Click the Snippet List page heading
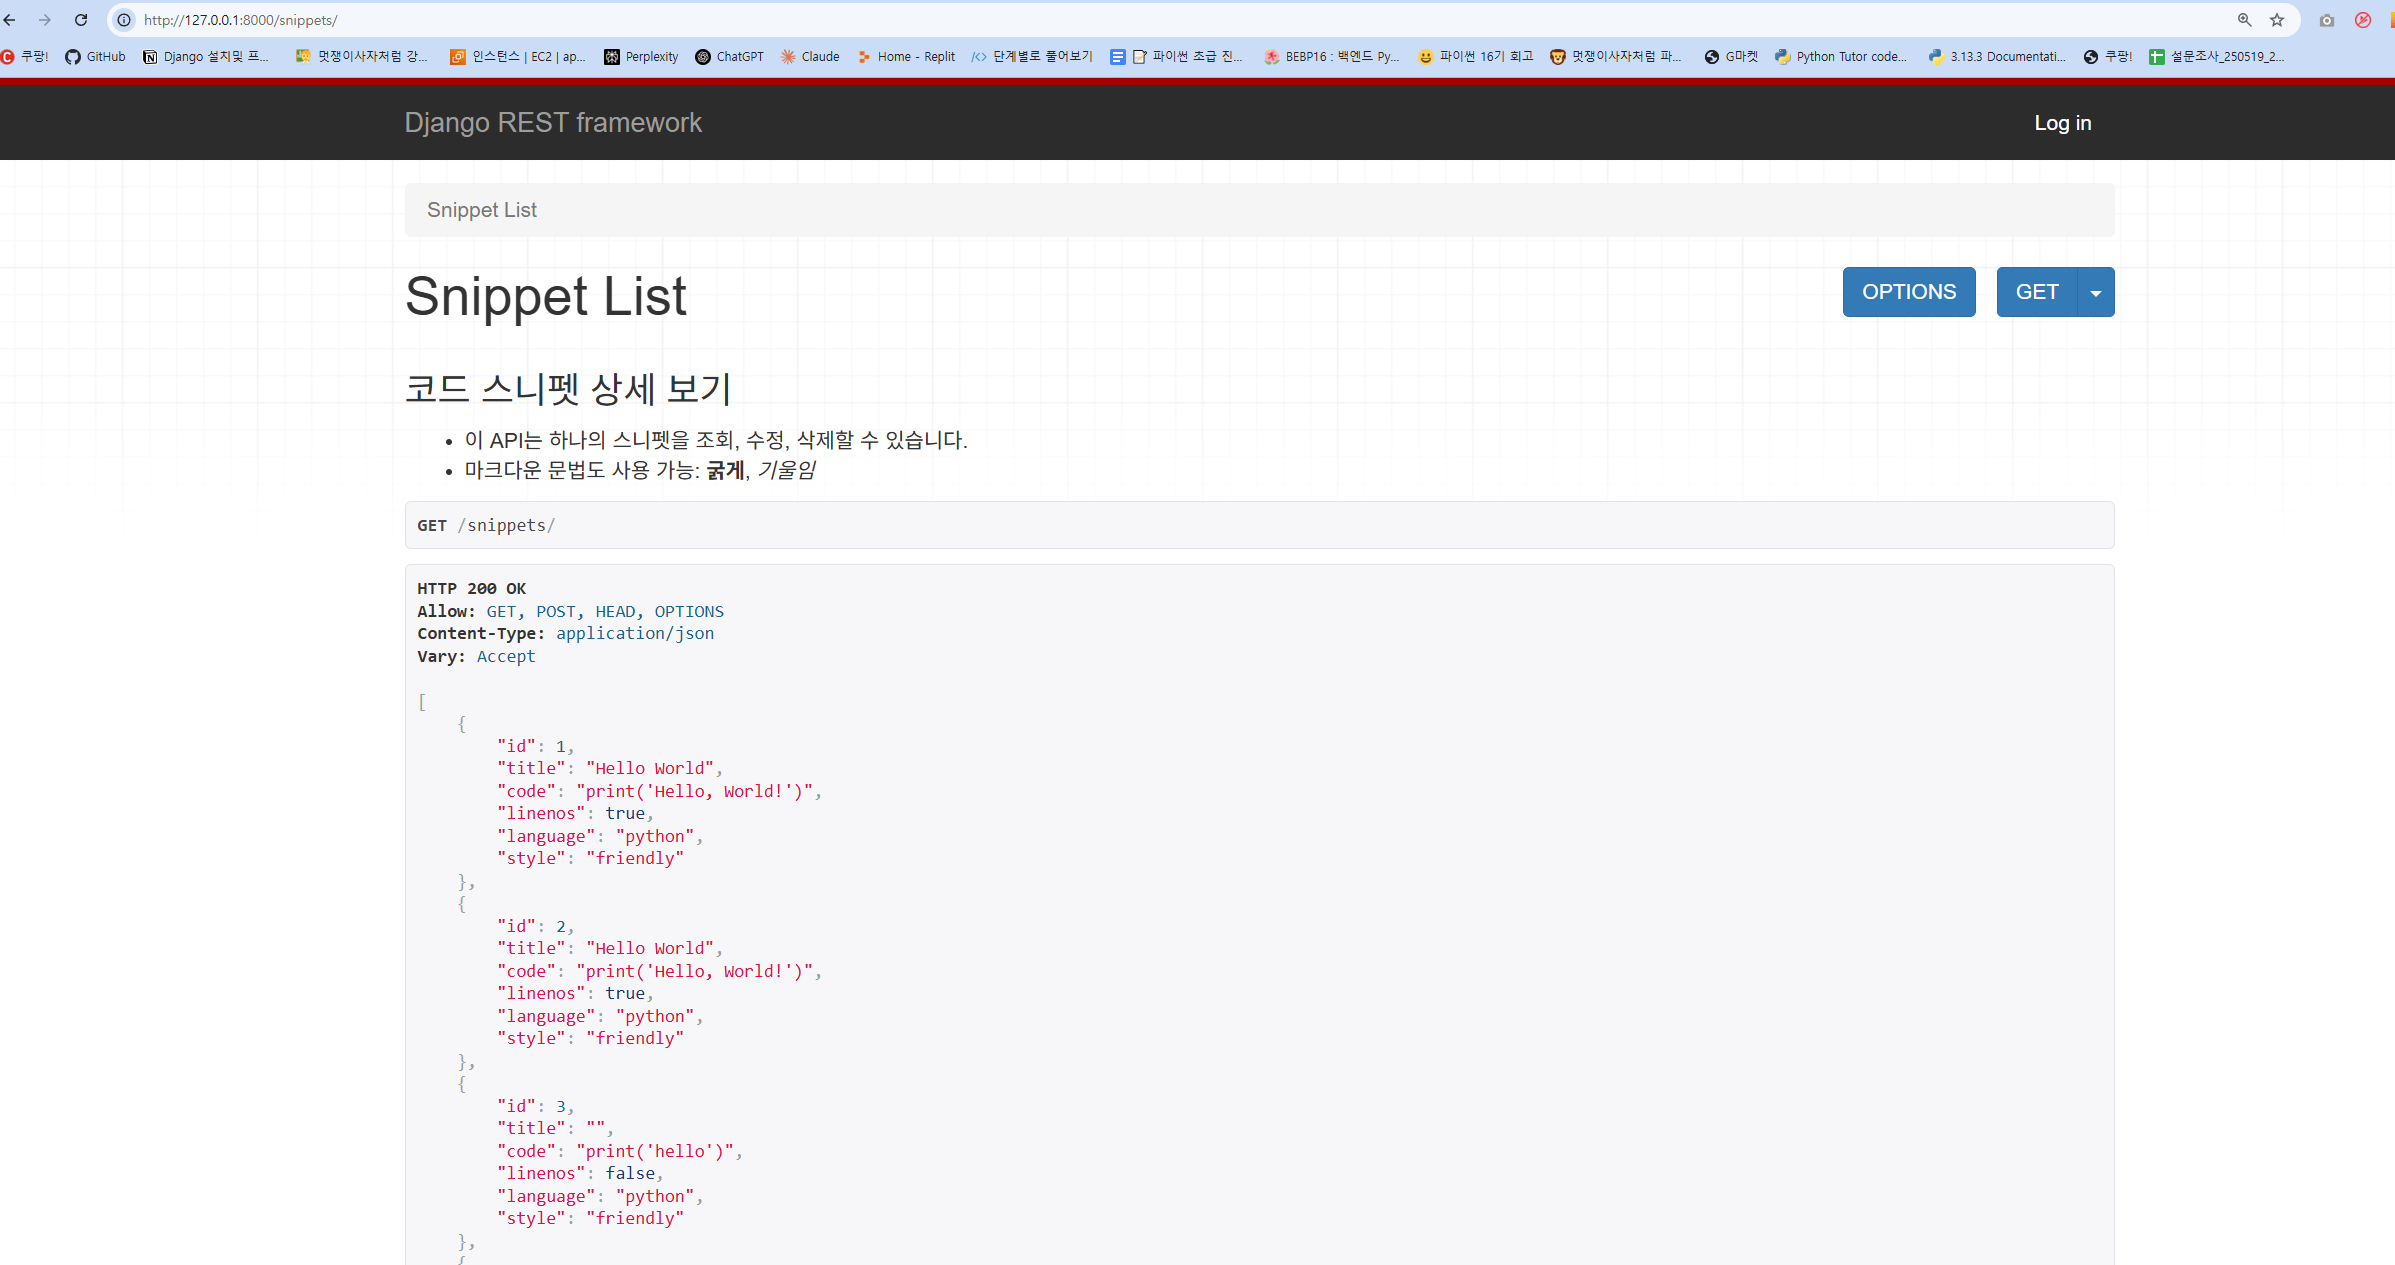The width and height of the screenshot is (2395, 1265). tap(546, 296)
